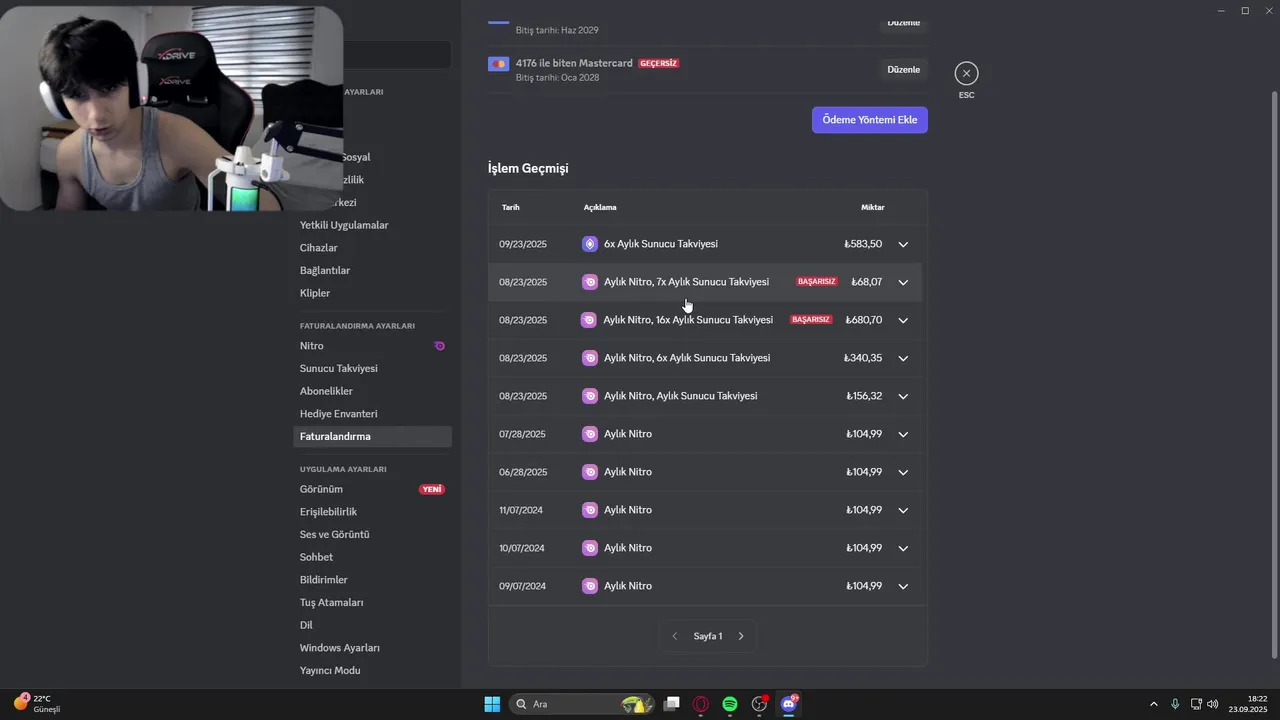Click the Nitro icon on the 07/28/2025 row
The image size is (1280, 720).
coord(590,434)
